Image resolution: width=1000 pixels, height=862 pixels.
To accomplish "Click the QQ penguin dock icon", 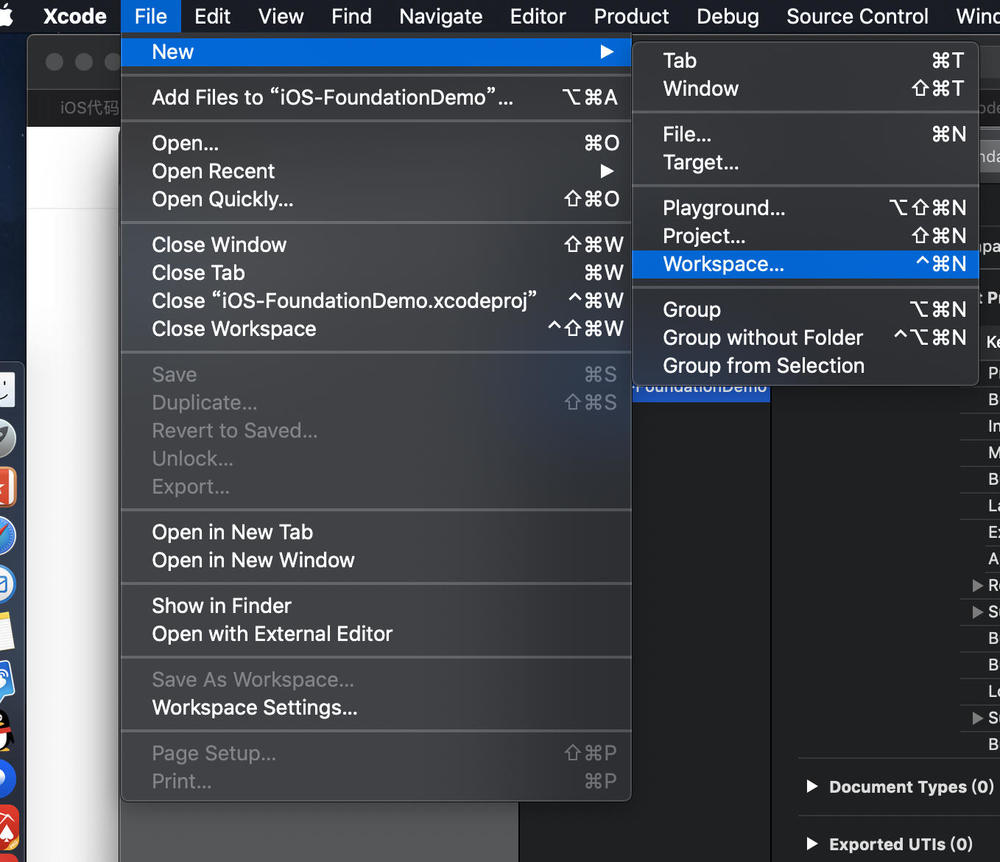I will tap(5, 731).
